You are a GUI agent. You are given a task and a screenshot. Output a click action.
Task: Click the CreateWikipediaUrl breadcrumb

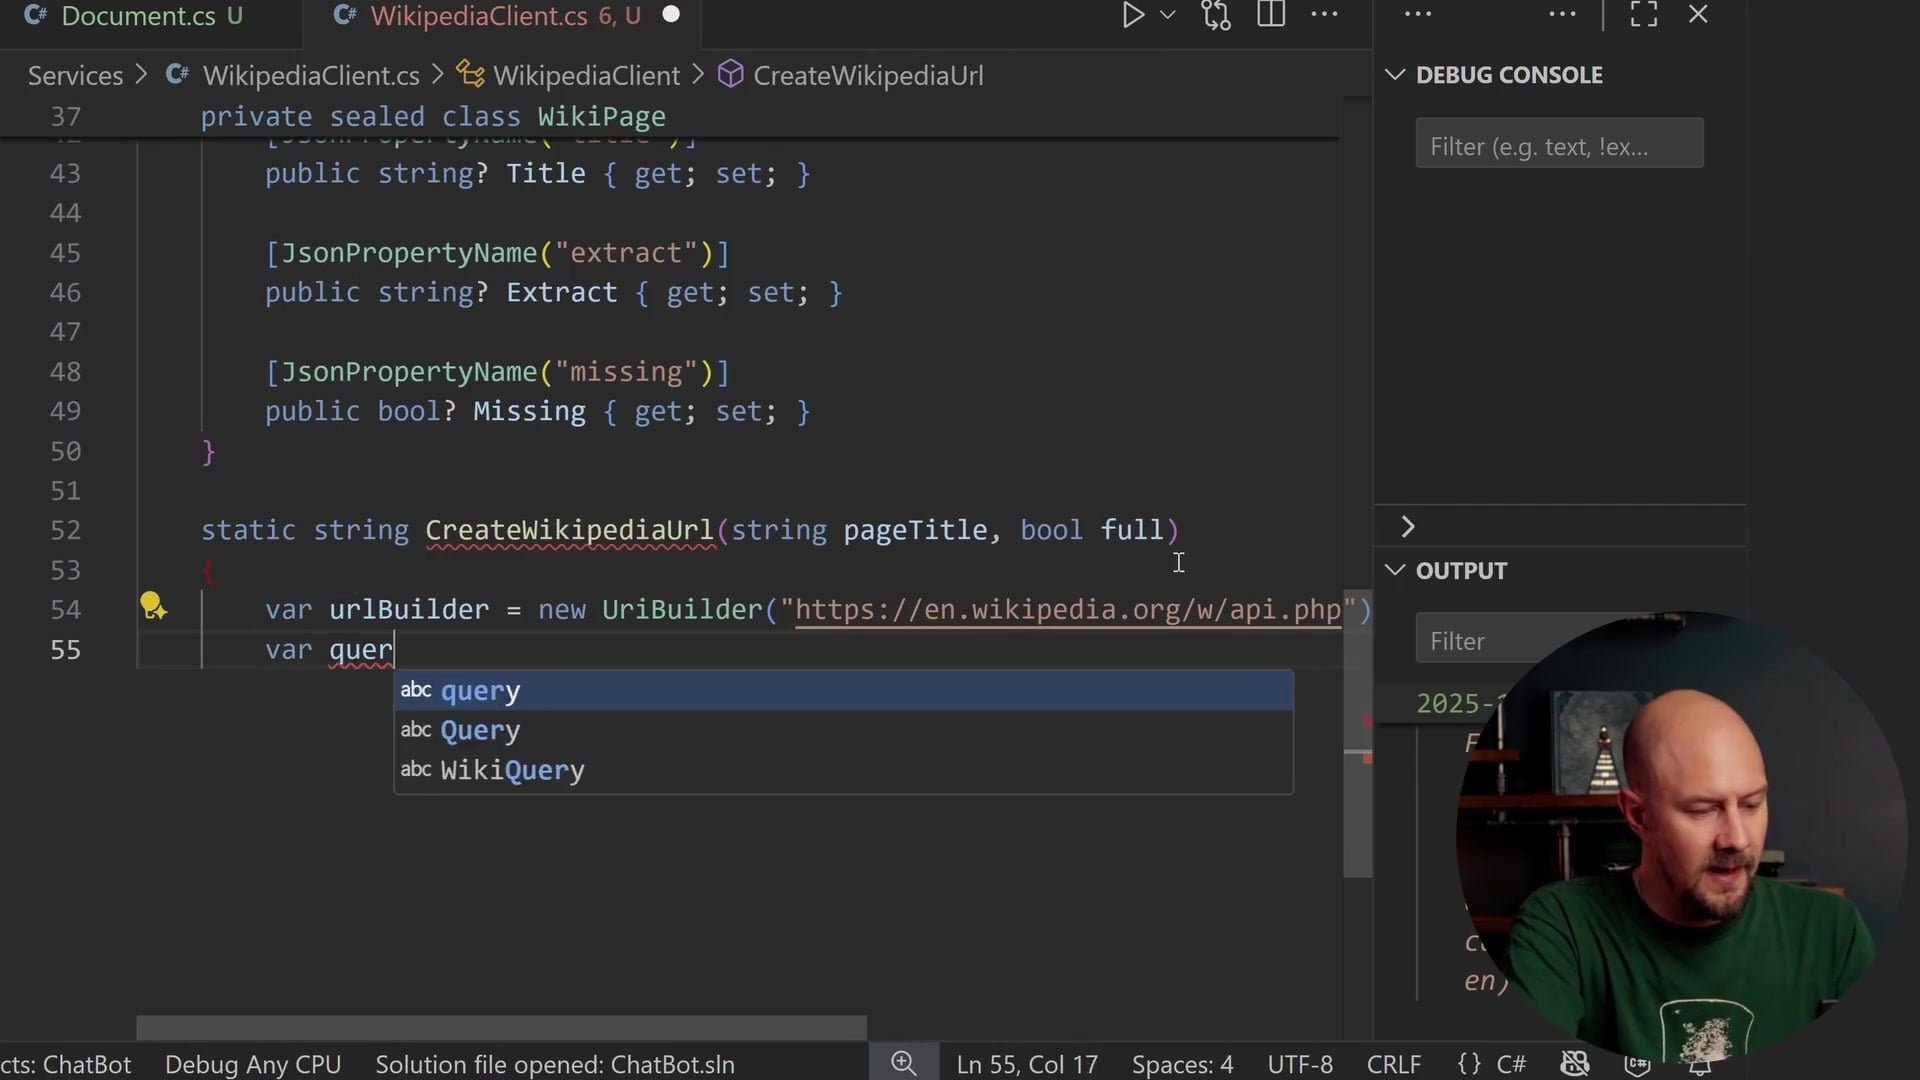(867, 76)
